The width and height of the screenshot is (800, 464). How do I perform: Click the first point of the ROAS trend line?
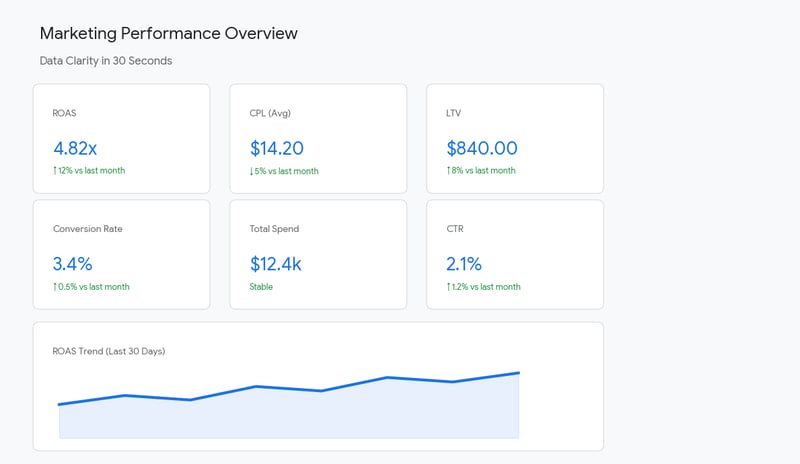click(x=60, y=405)
